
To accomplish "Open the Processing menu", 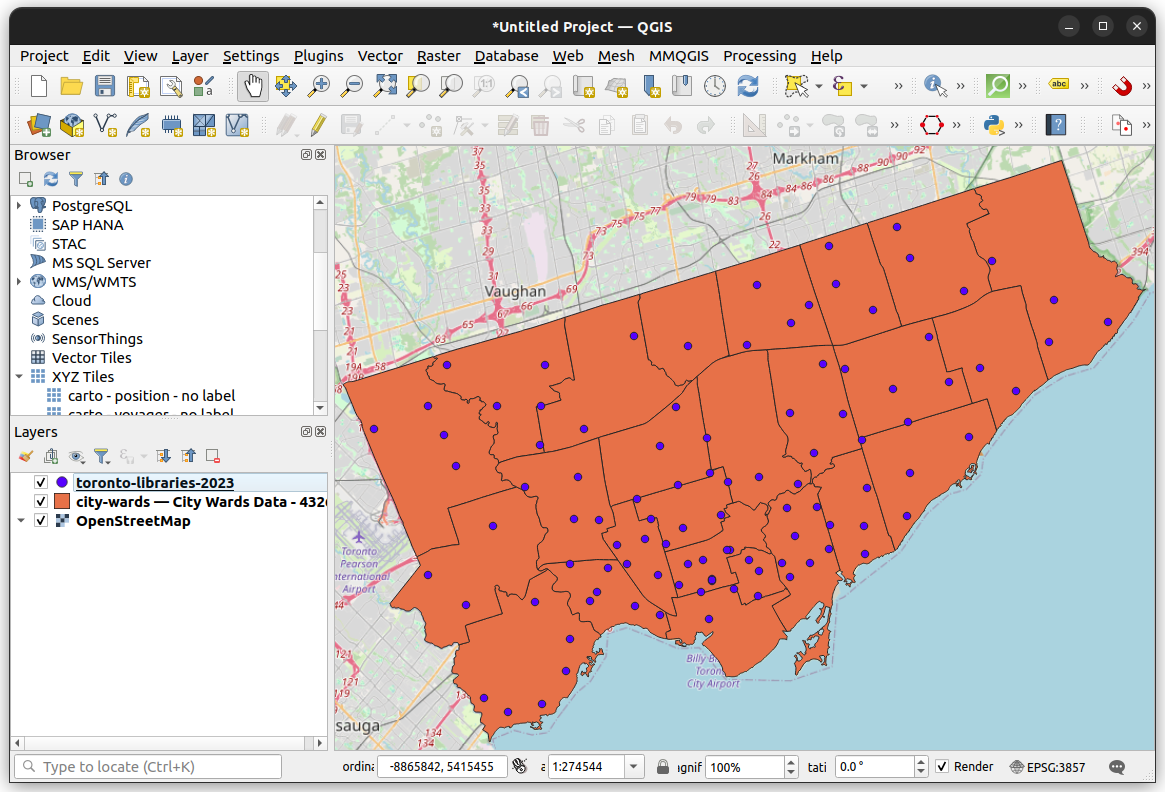I will [x=759, y=56].
